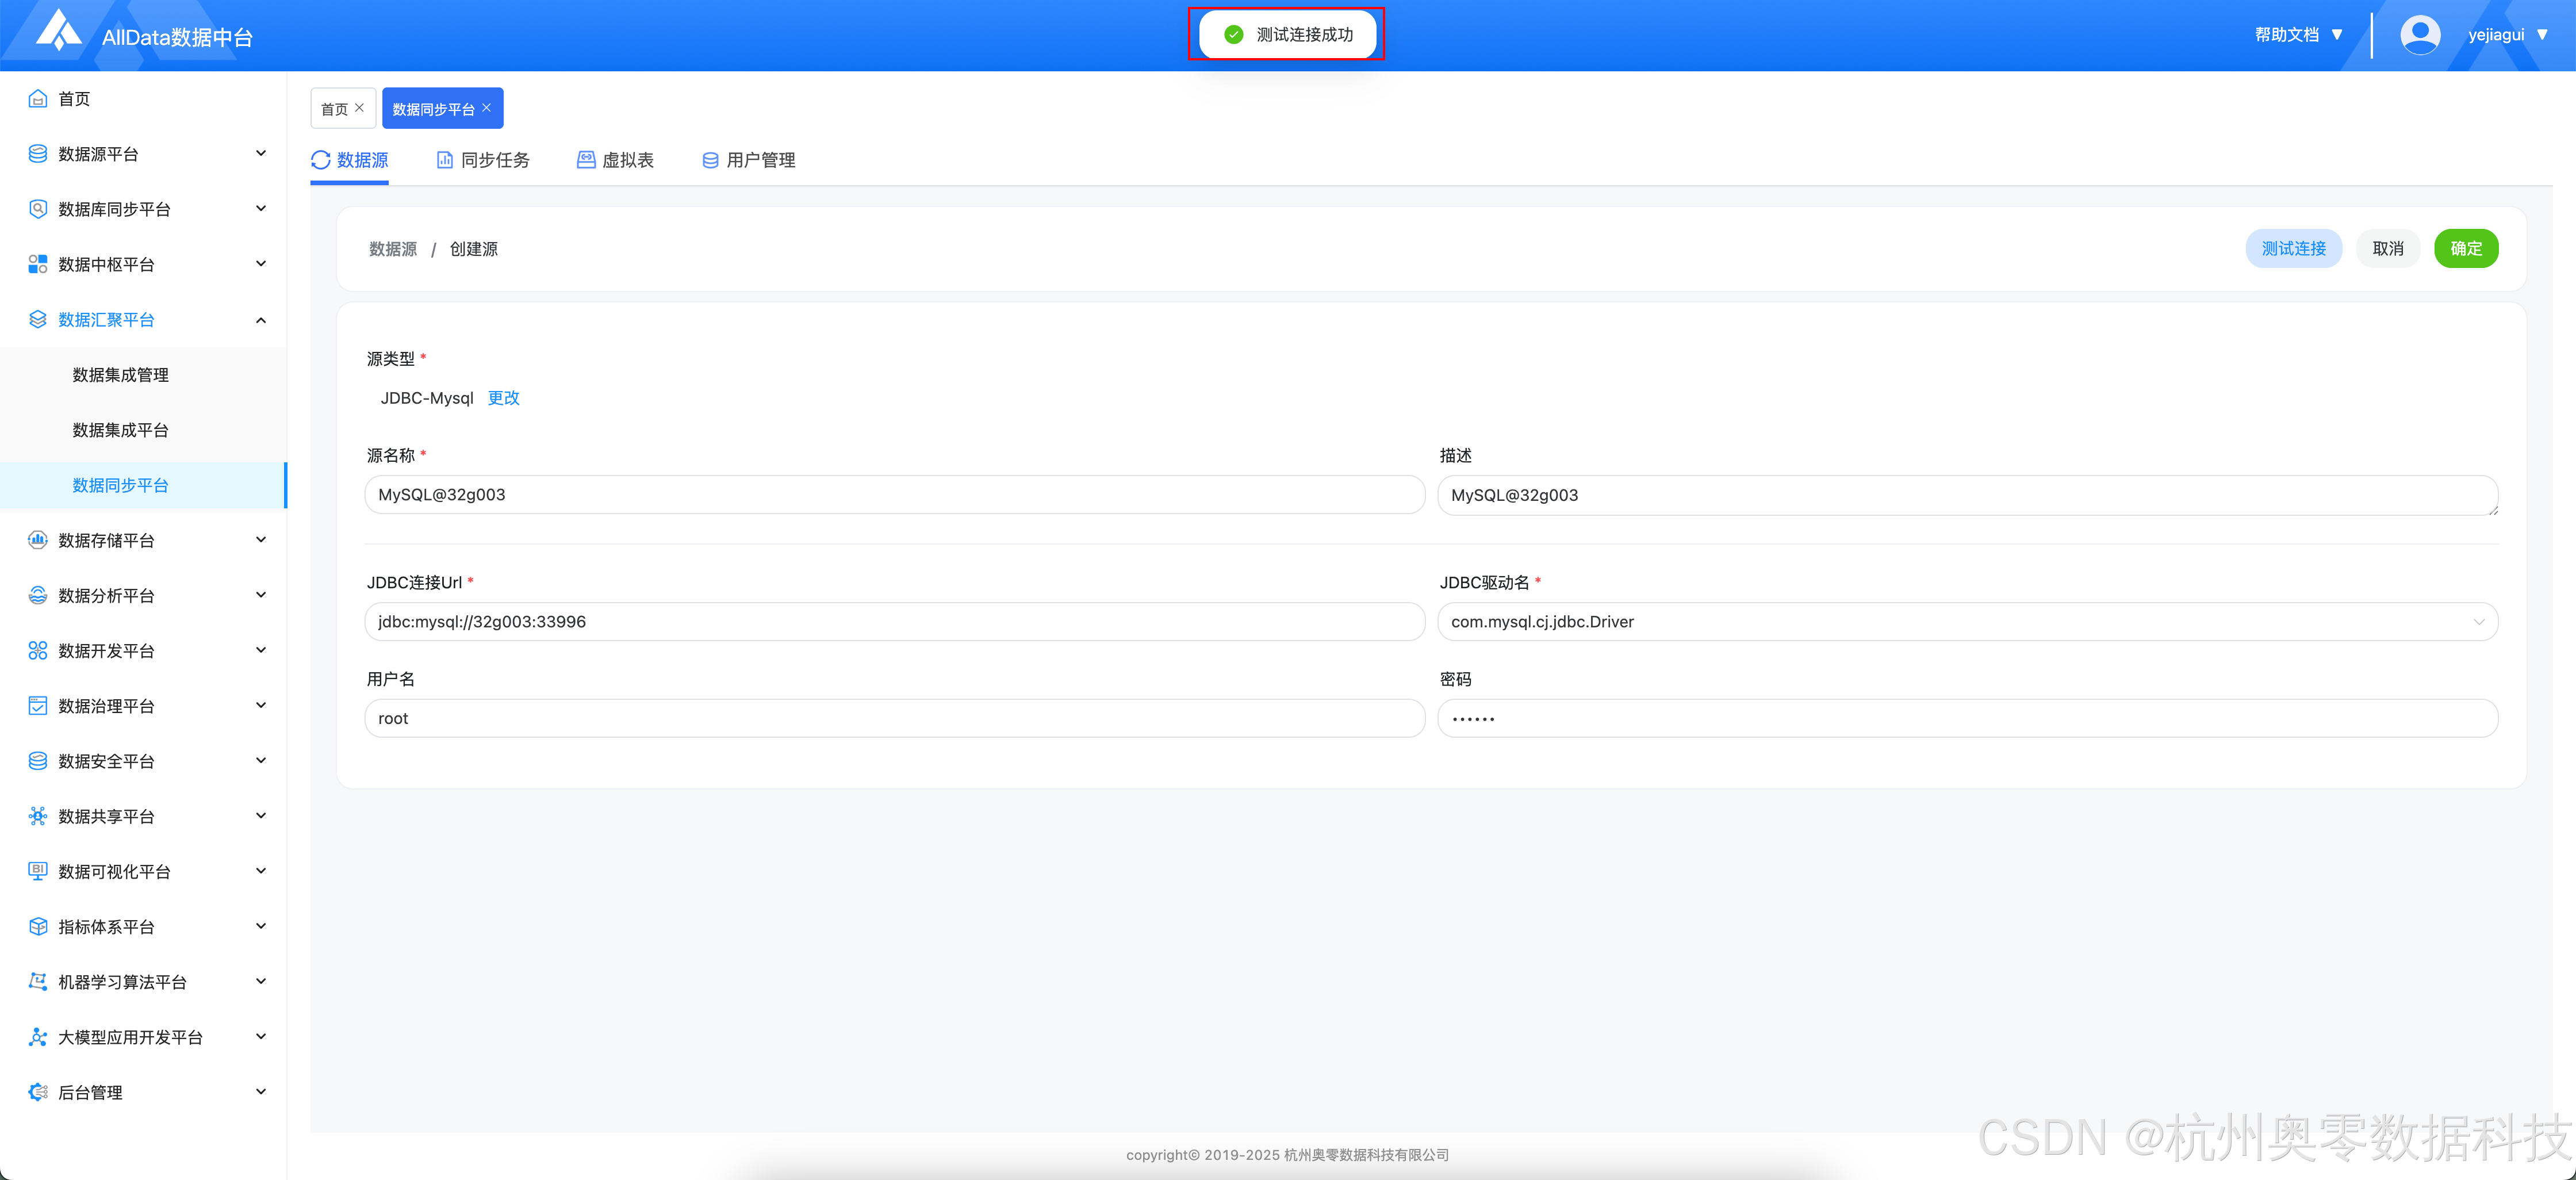This screenshot has width=2576, height=1180.
Task: Click the 数据中枢平台 sidebar icon
Action: click(x=38, y=264)
